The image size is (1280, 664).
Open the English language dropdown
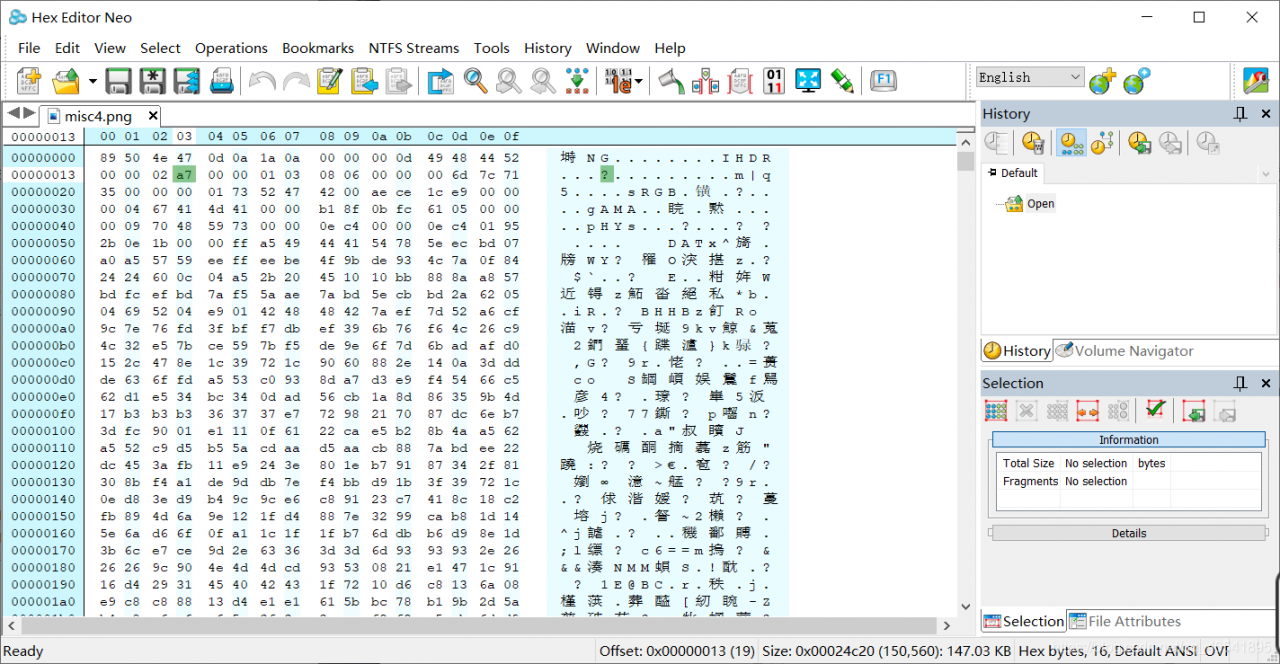click(1031, 77)
